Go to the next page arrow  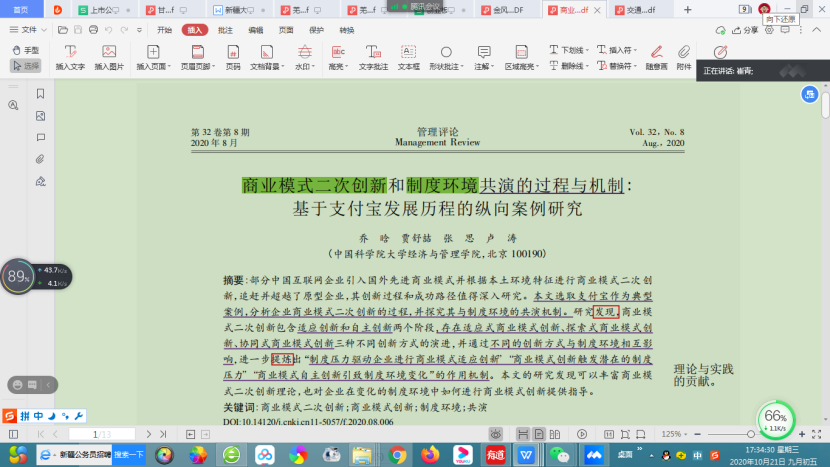(x=149, y=434)
